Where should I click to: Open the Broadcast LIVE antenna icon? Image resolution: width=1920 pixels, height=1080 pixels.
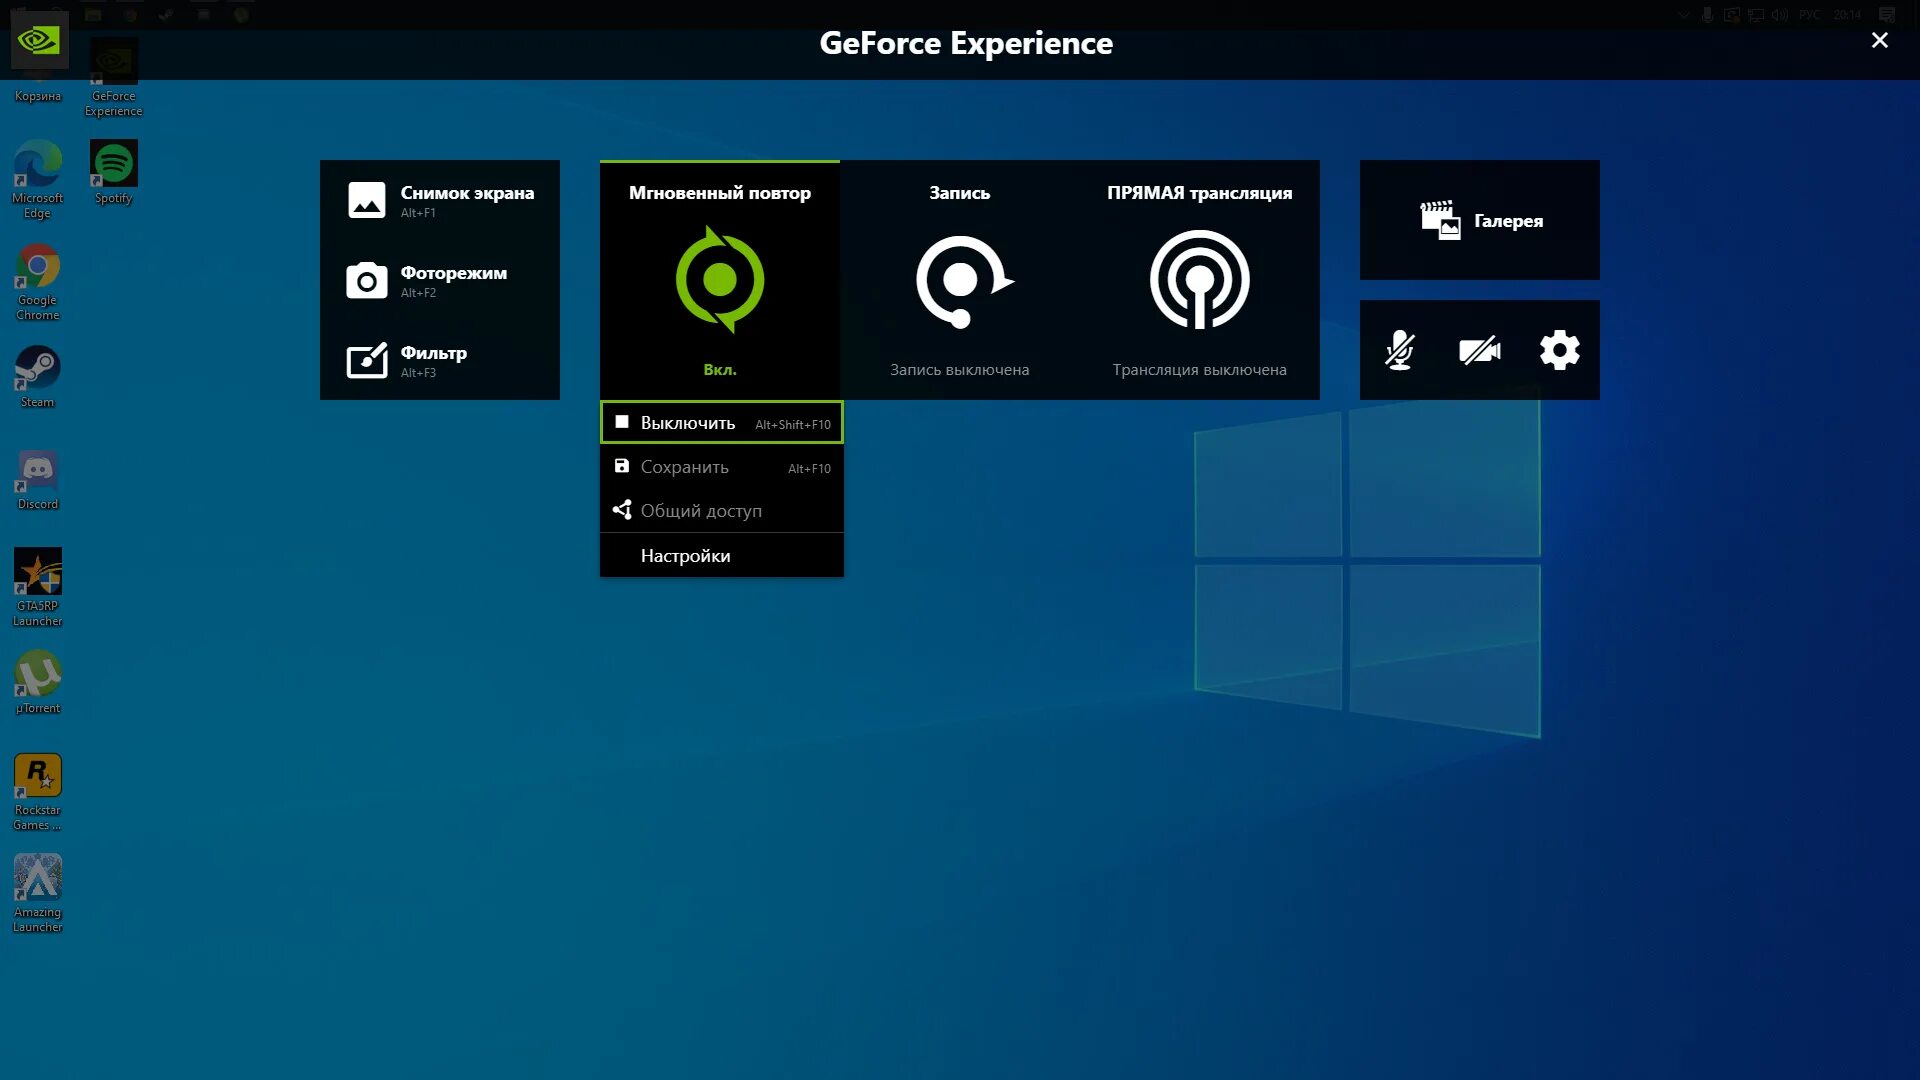click(1199, 280)
